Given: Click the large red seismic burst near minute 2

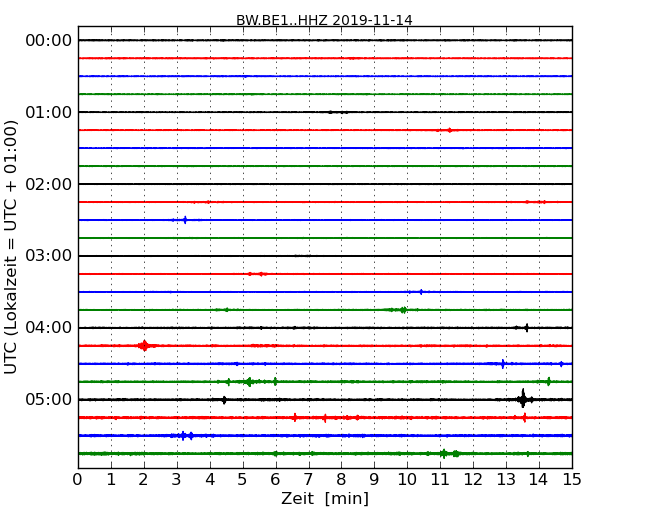Looking at the screenshot, I should pos(144,345).
